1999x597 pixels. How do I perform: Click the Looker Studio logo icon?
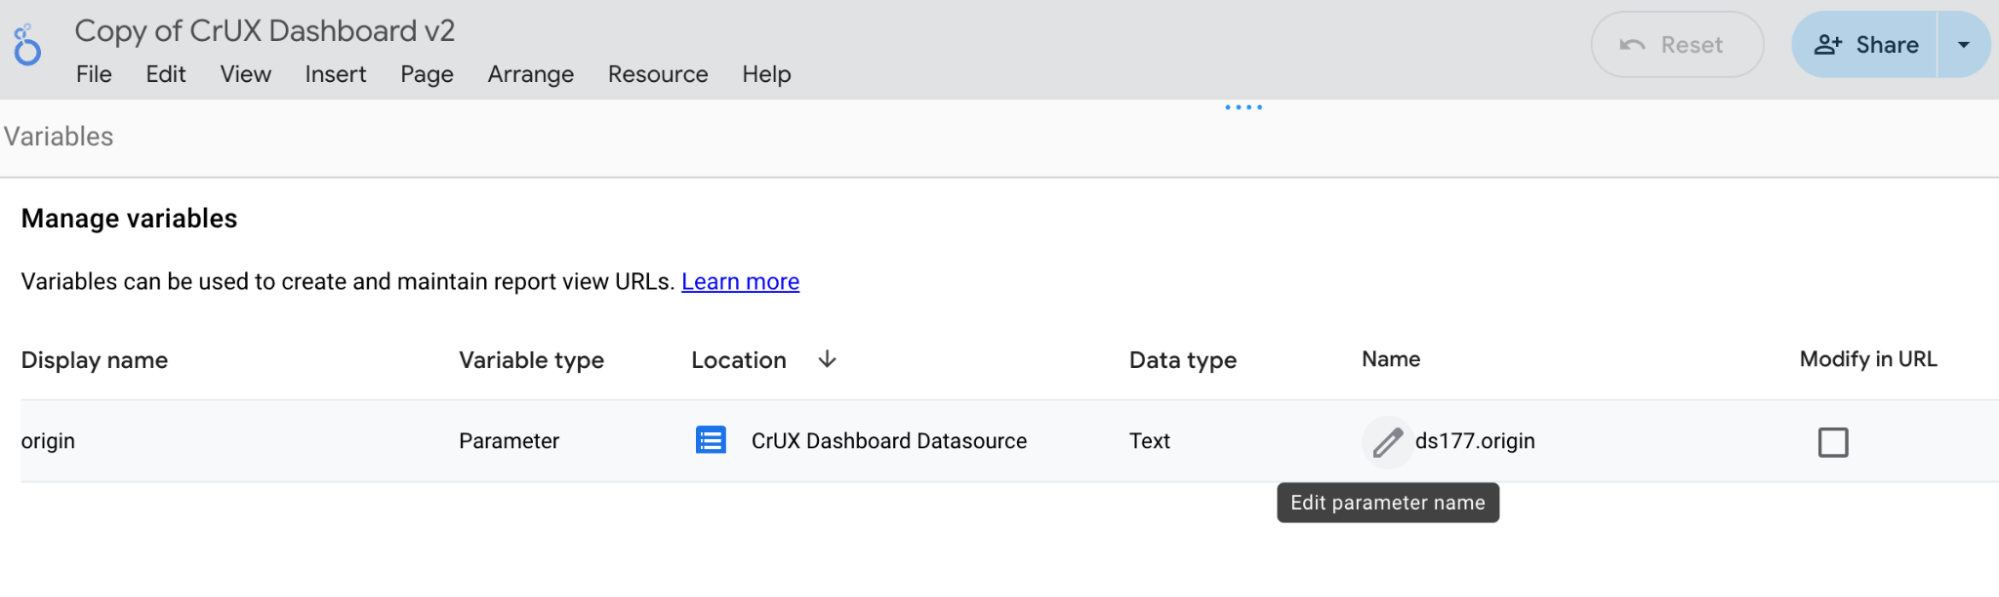[28, 46]
